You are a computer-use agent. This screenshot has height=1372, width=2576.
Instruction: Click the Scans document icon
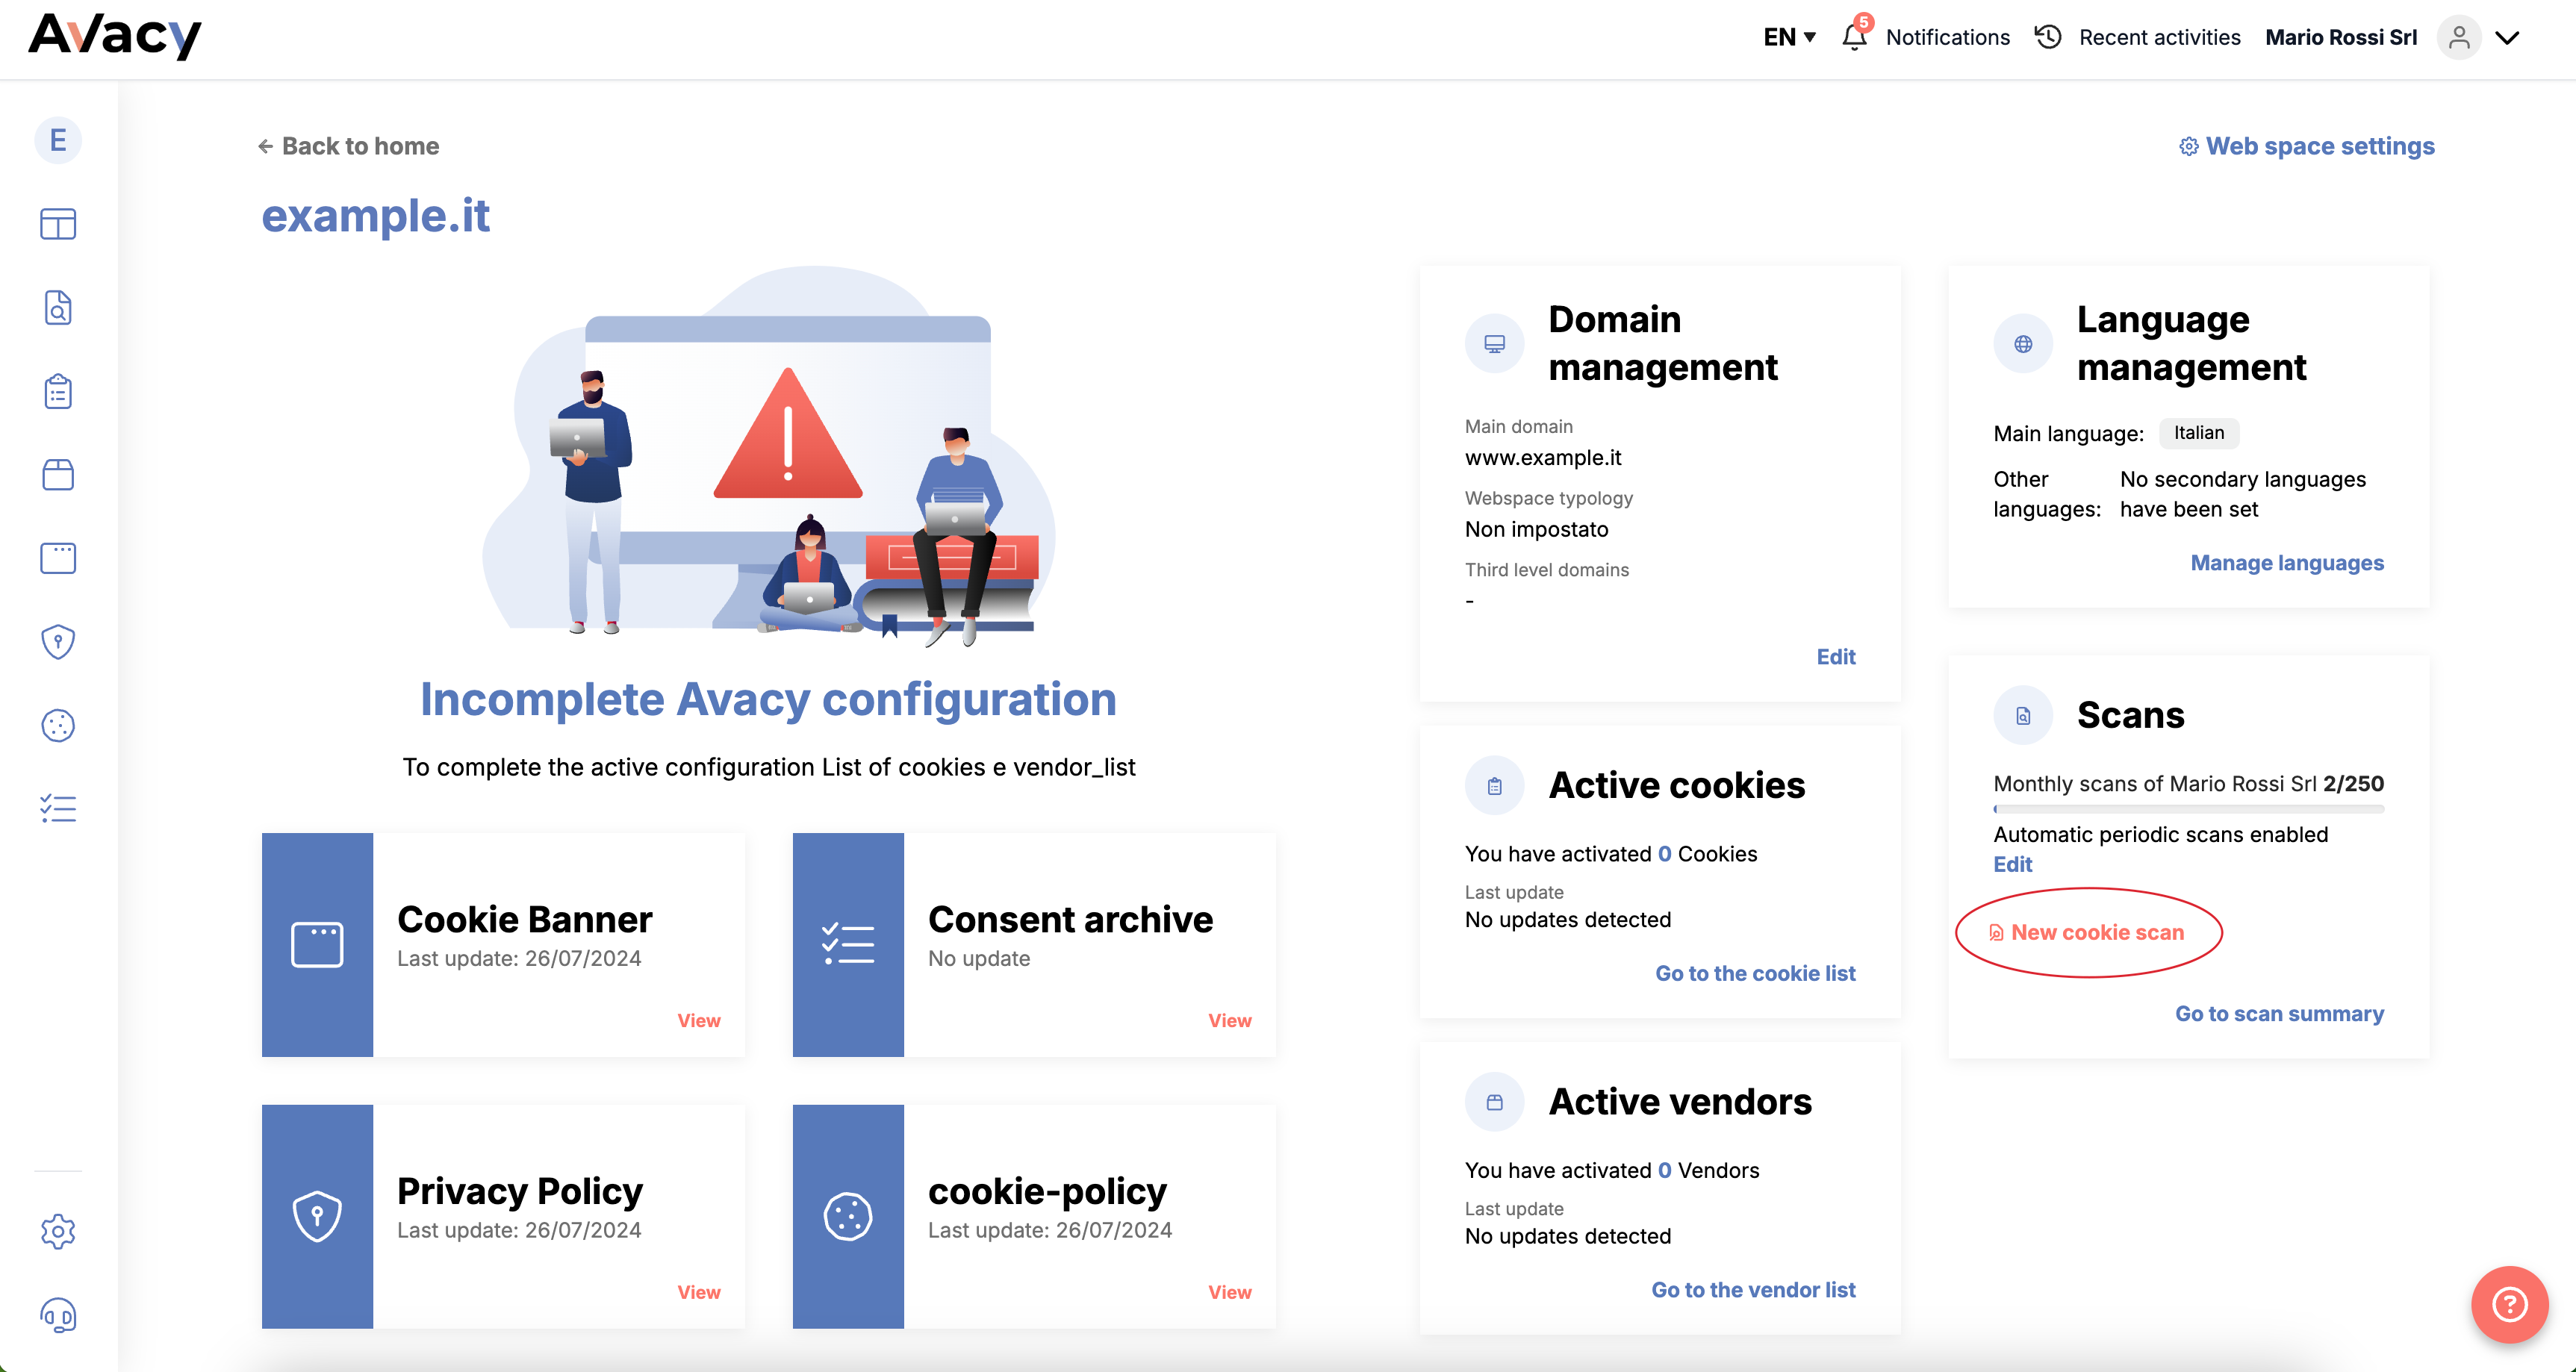pos(2023,716)
